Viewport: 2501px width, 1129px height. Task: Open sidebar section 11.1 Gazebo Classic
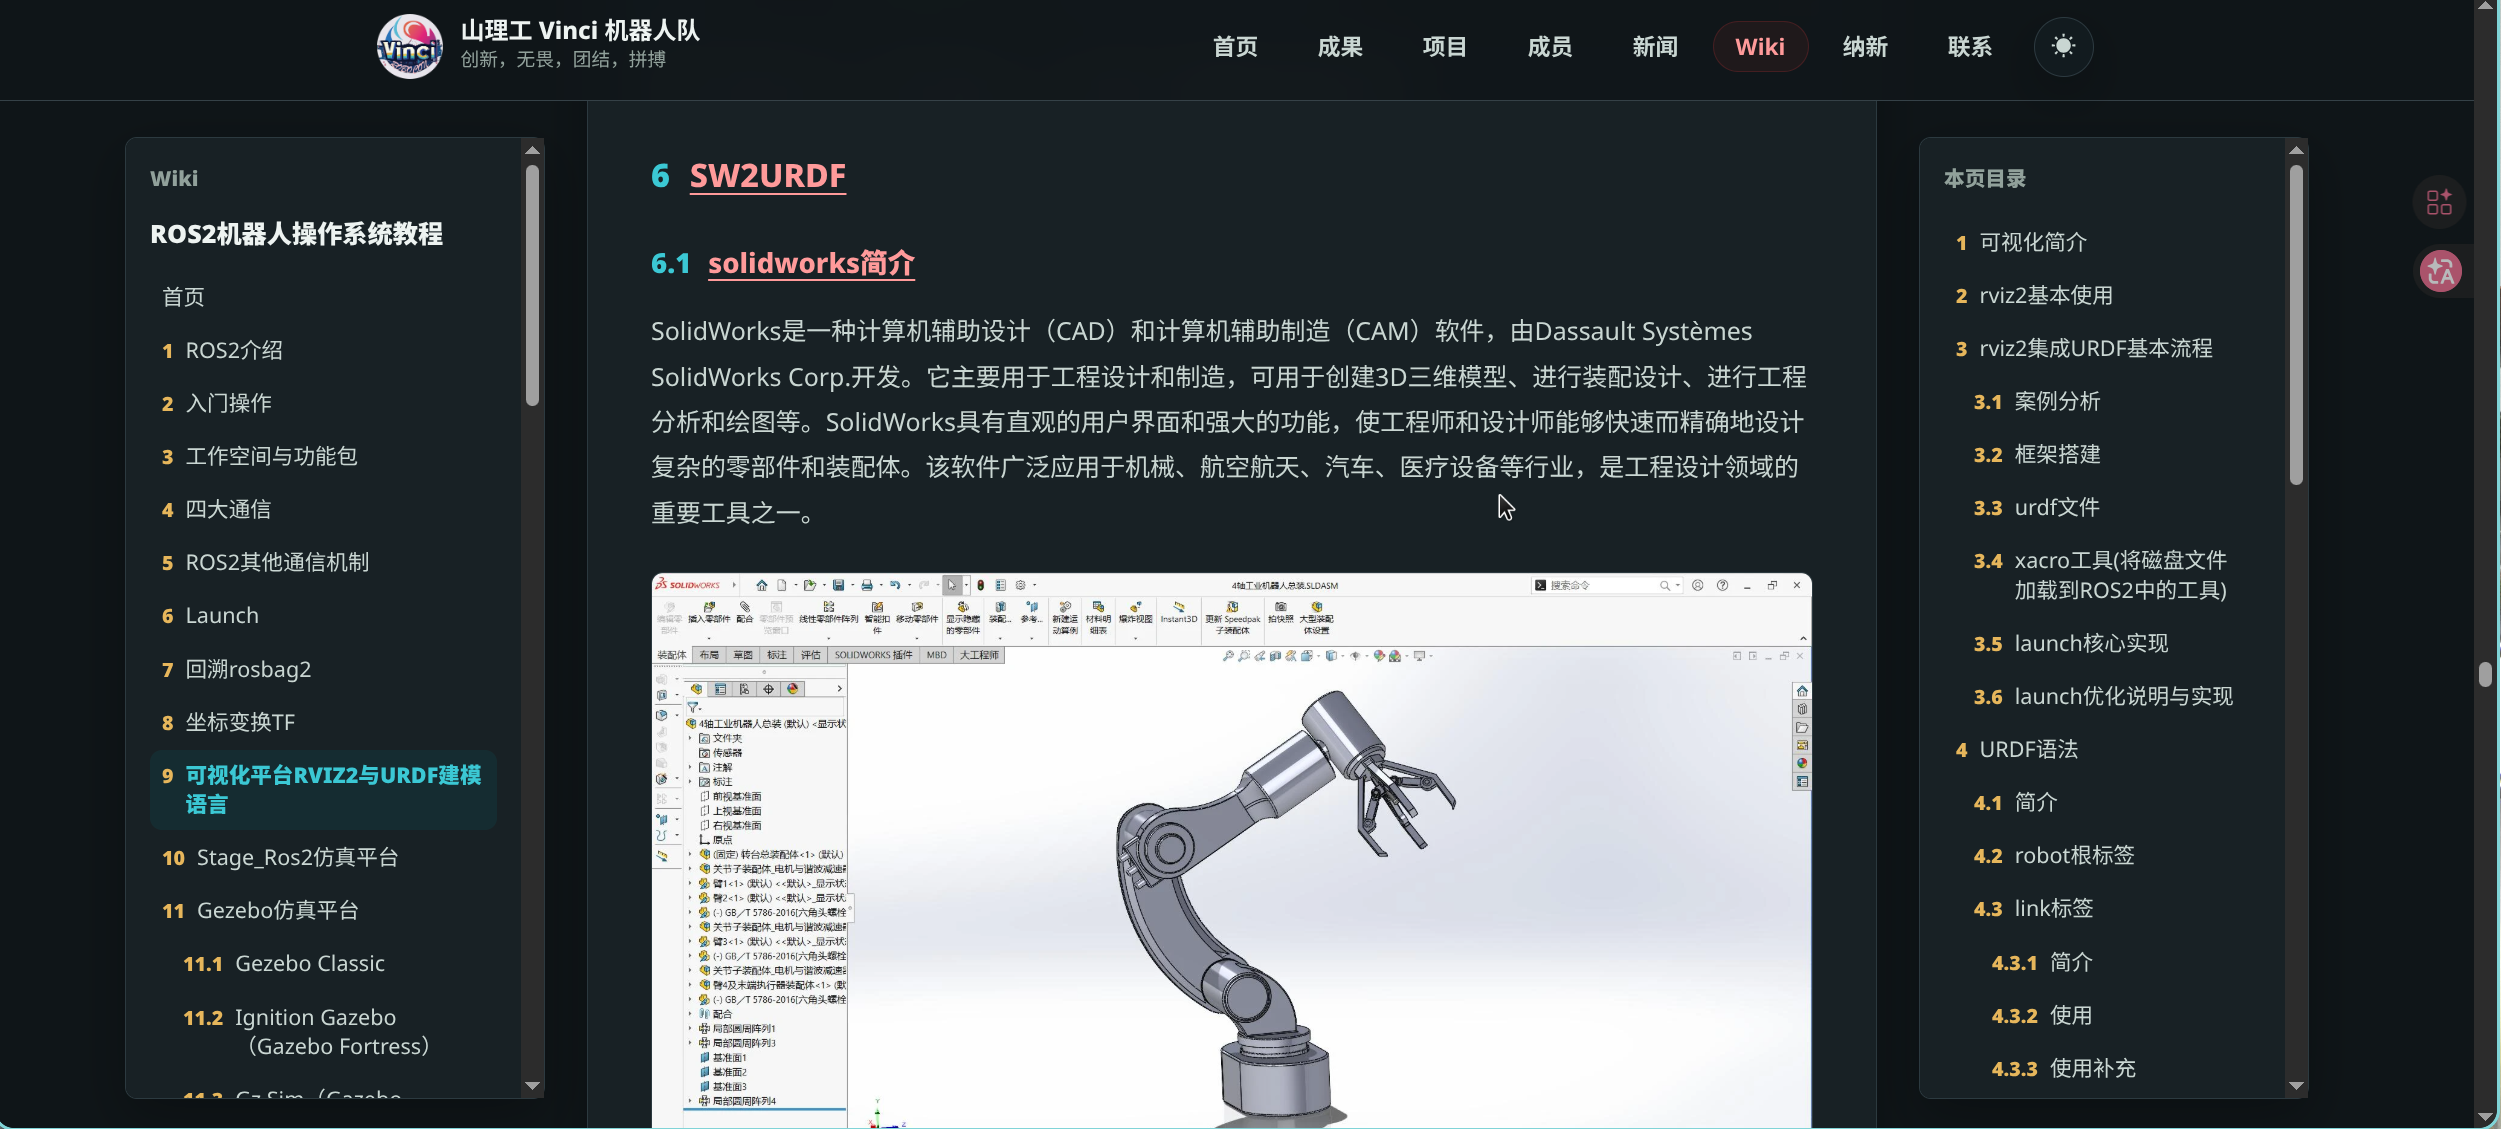coord(334,964)
